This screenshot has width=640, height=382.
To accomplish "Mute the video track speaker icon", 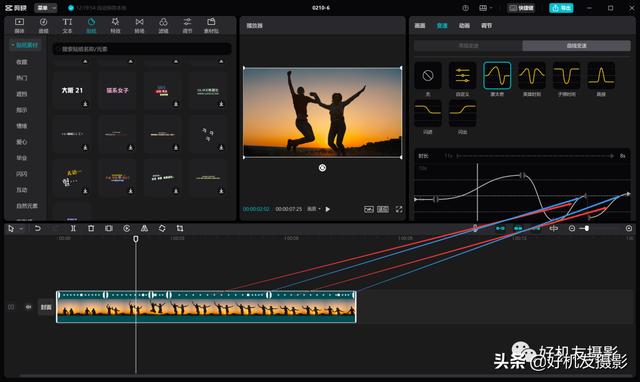I will click(x=28, y=307).
